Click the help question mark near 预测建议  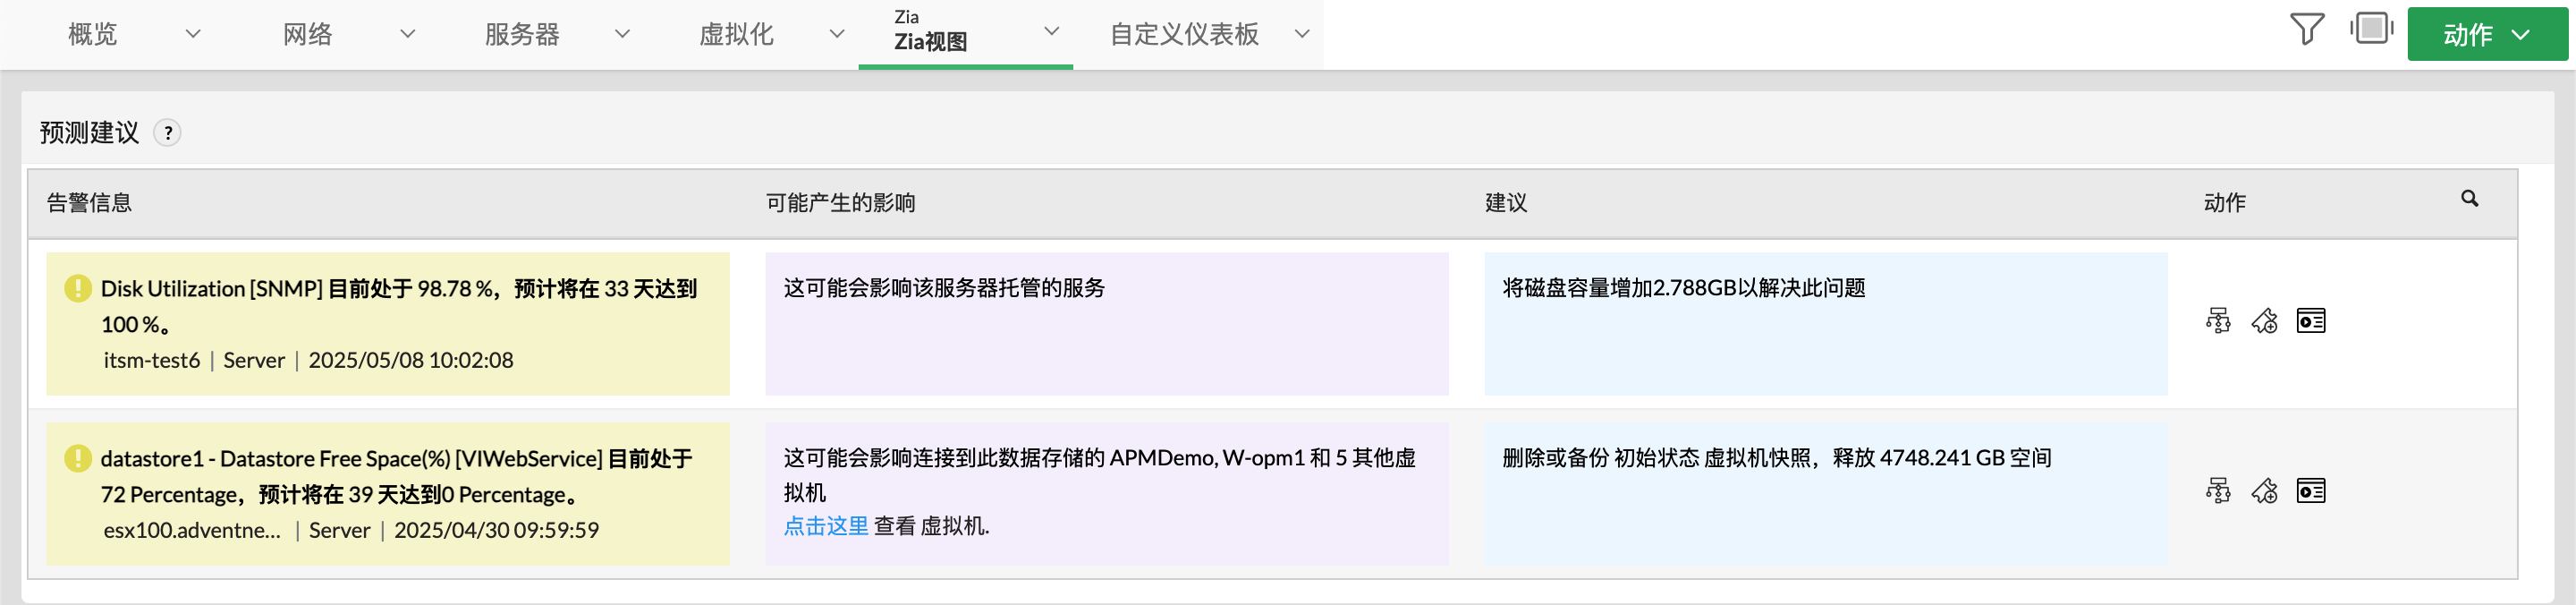tap(167, 133)
